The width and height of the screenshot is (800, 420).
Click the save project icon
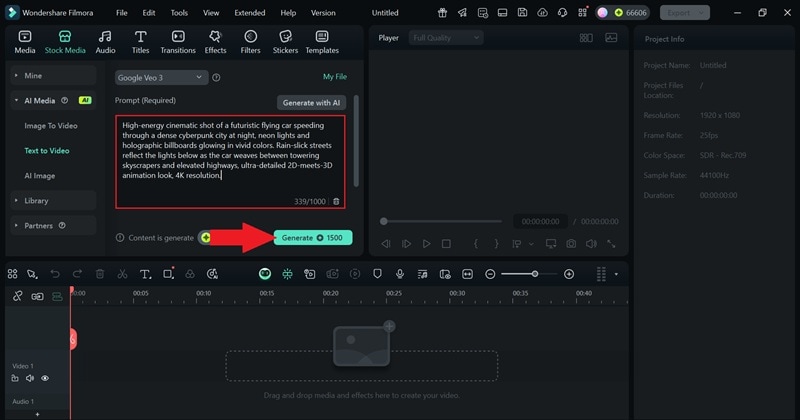[x=522, y=13]
